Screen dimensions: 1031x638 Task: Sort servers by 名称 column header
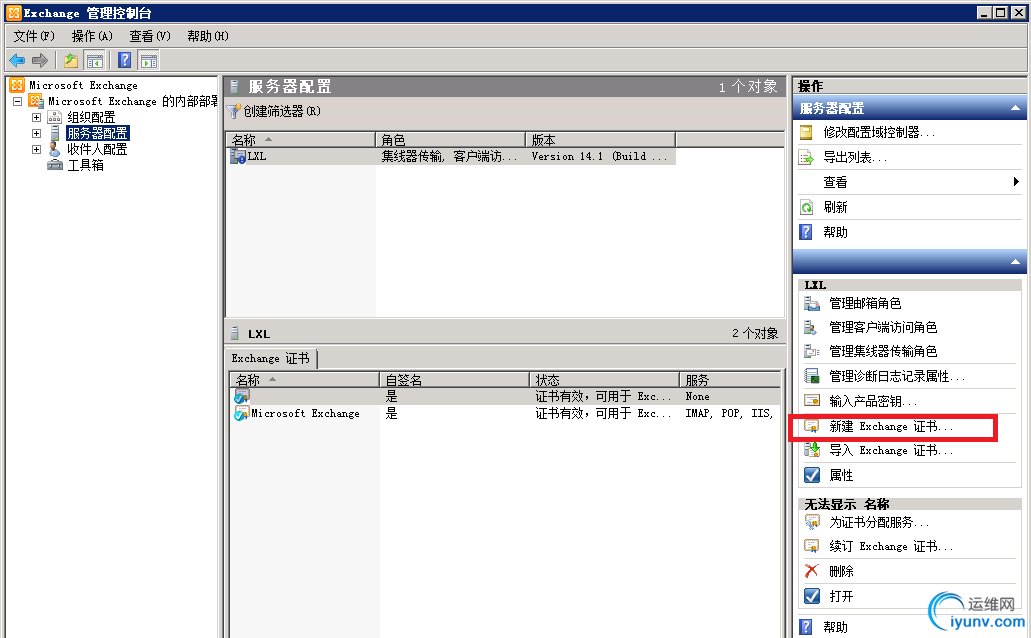click(300, 140)
